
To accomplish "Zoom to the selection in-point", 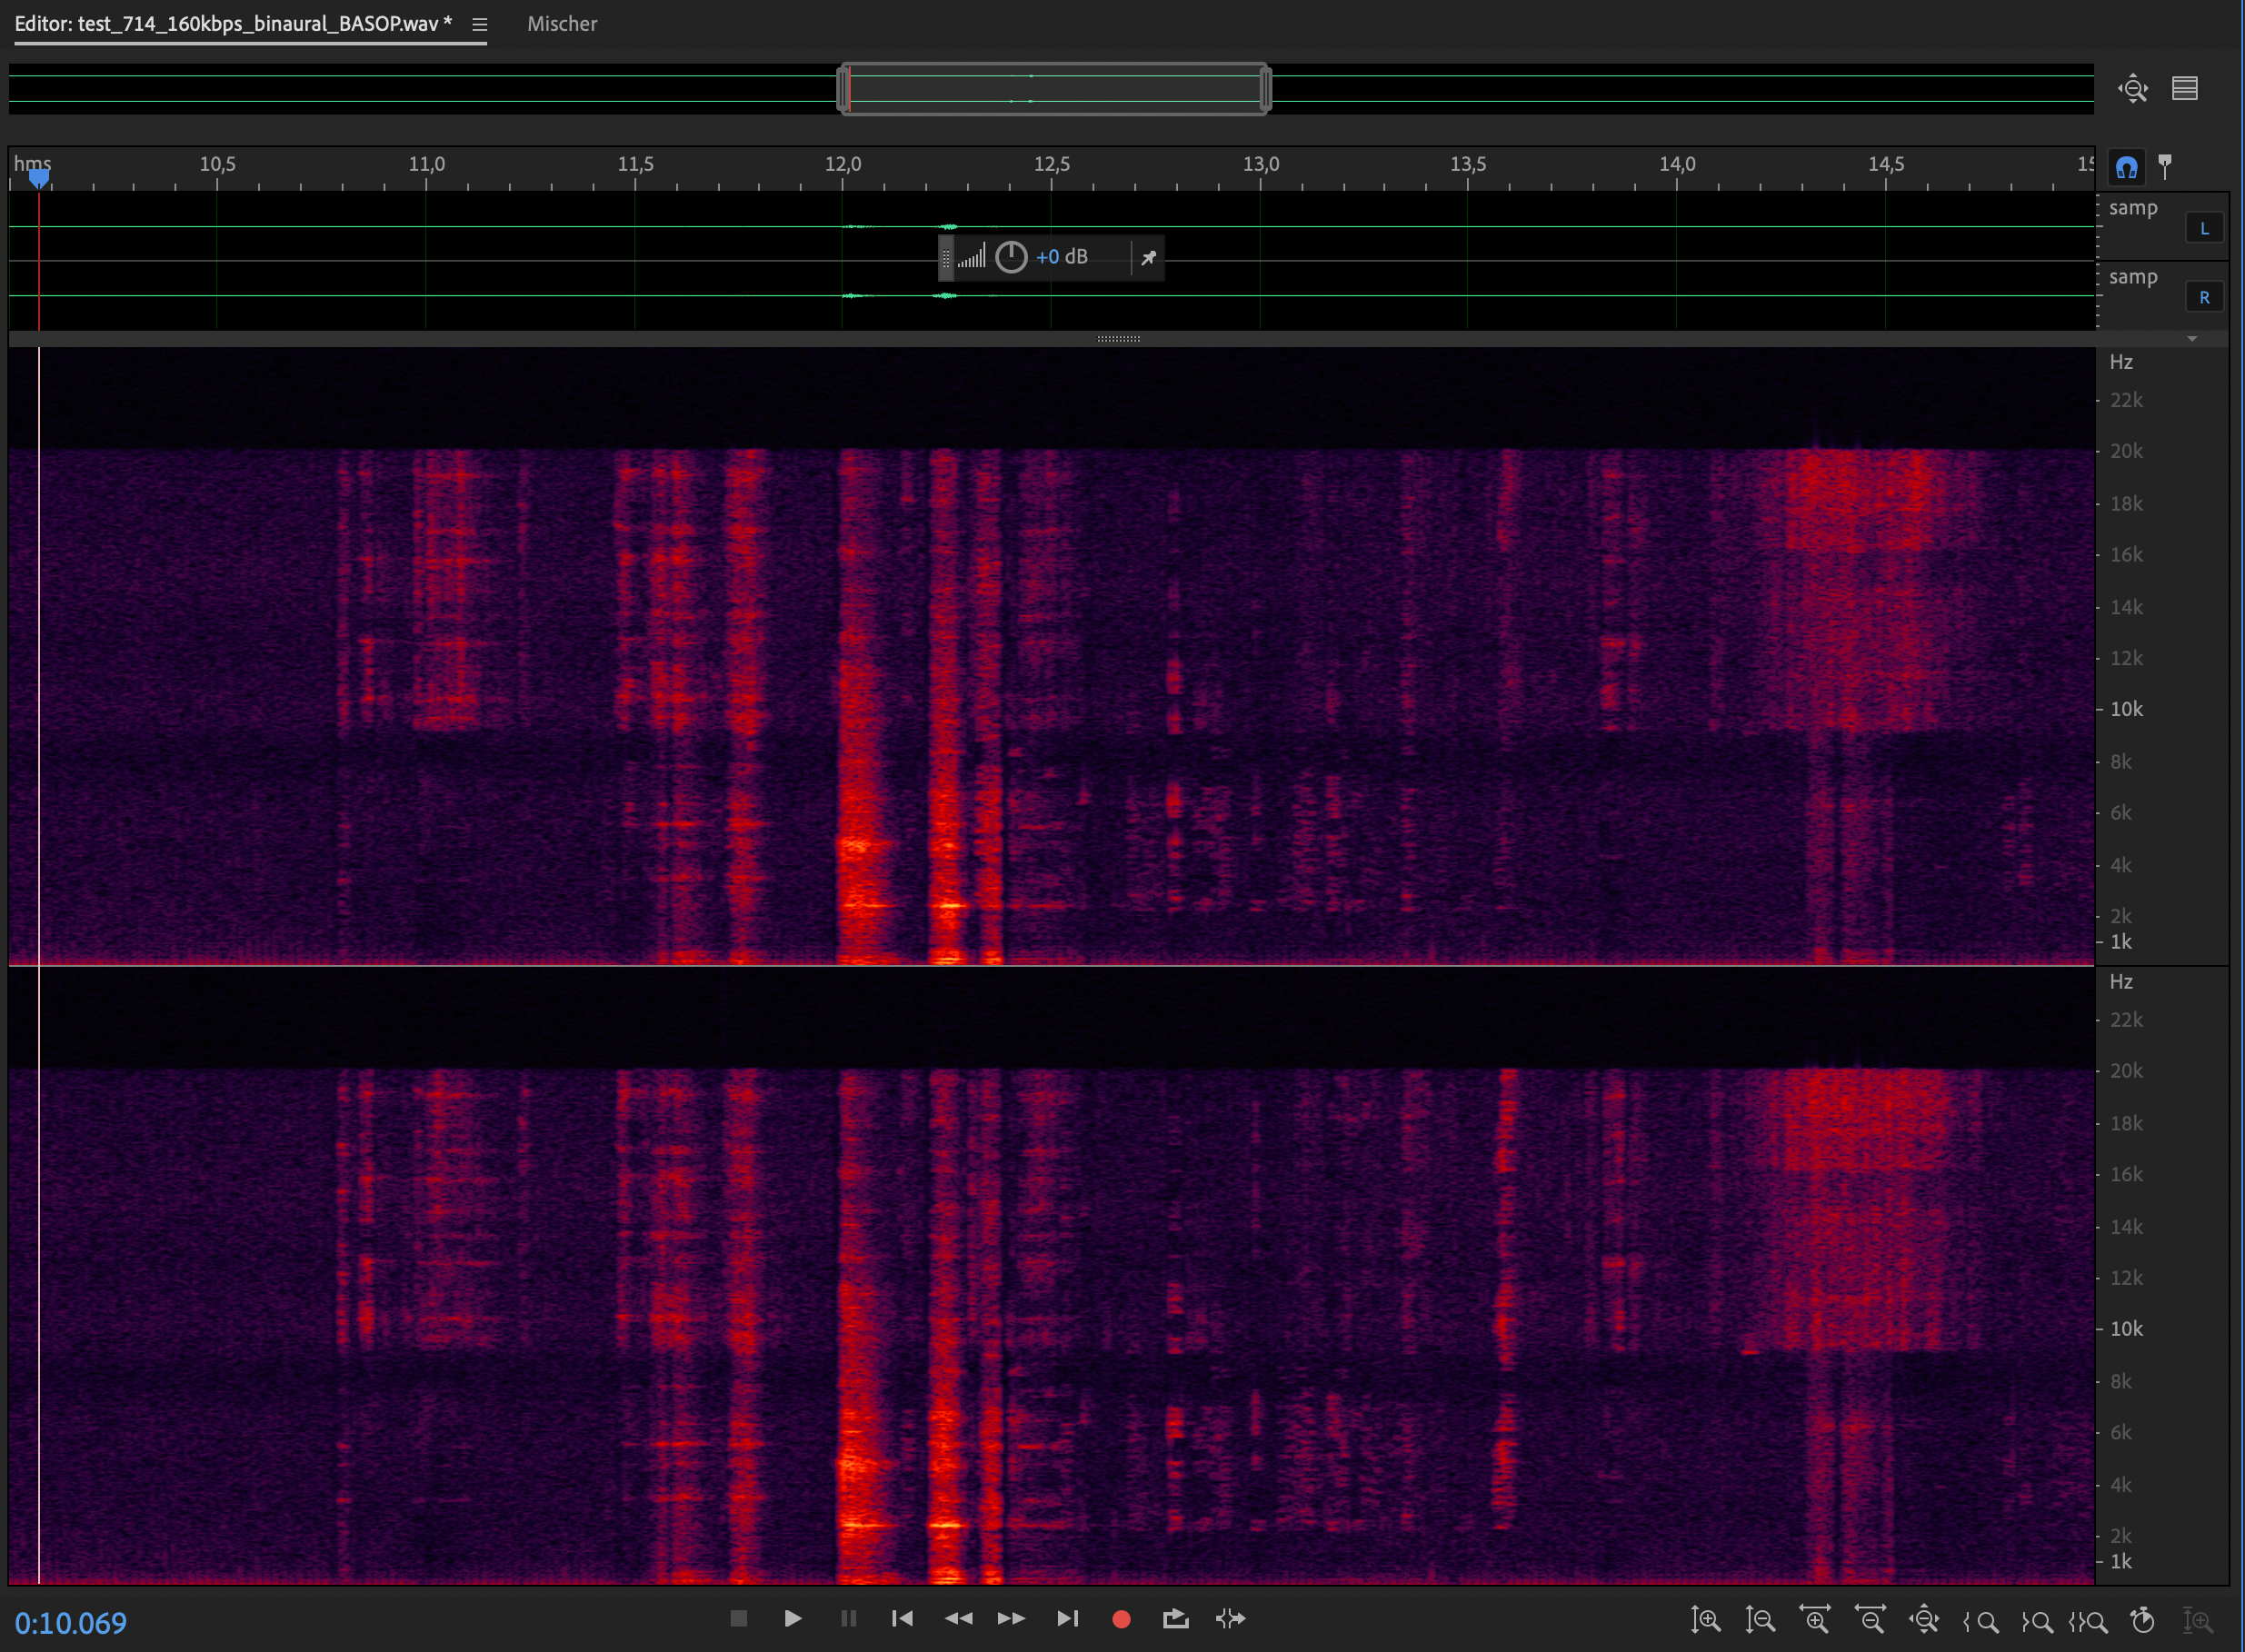I will click(x=1980, y=1619).
